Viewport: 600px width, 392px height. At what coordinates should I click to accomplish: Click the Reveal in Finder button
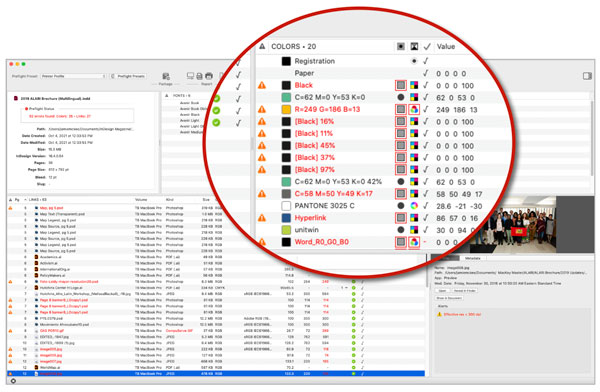464,291
